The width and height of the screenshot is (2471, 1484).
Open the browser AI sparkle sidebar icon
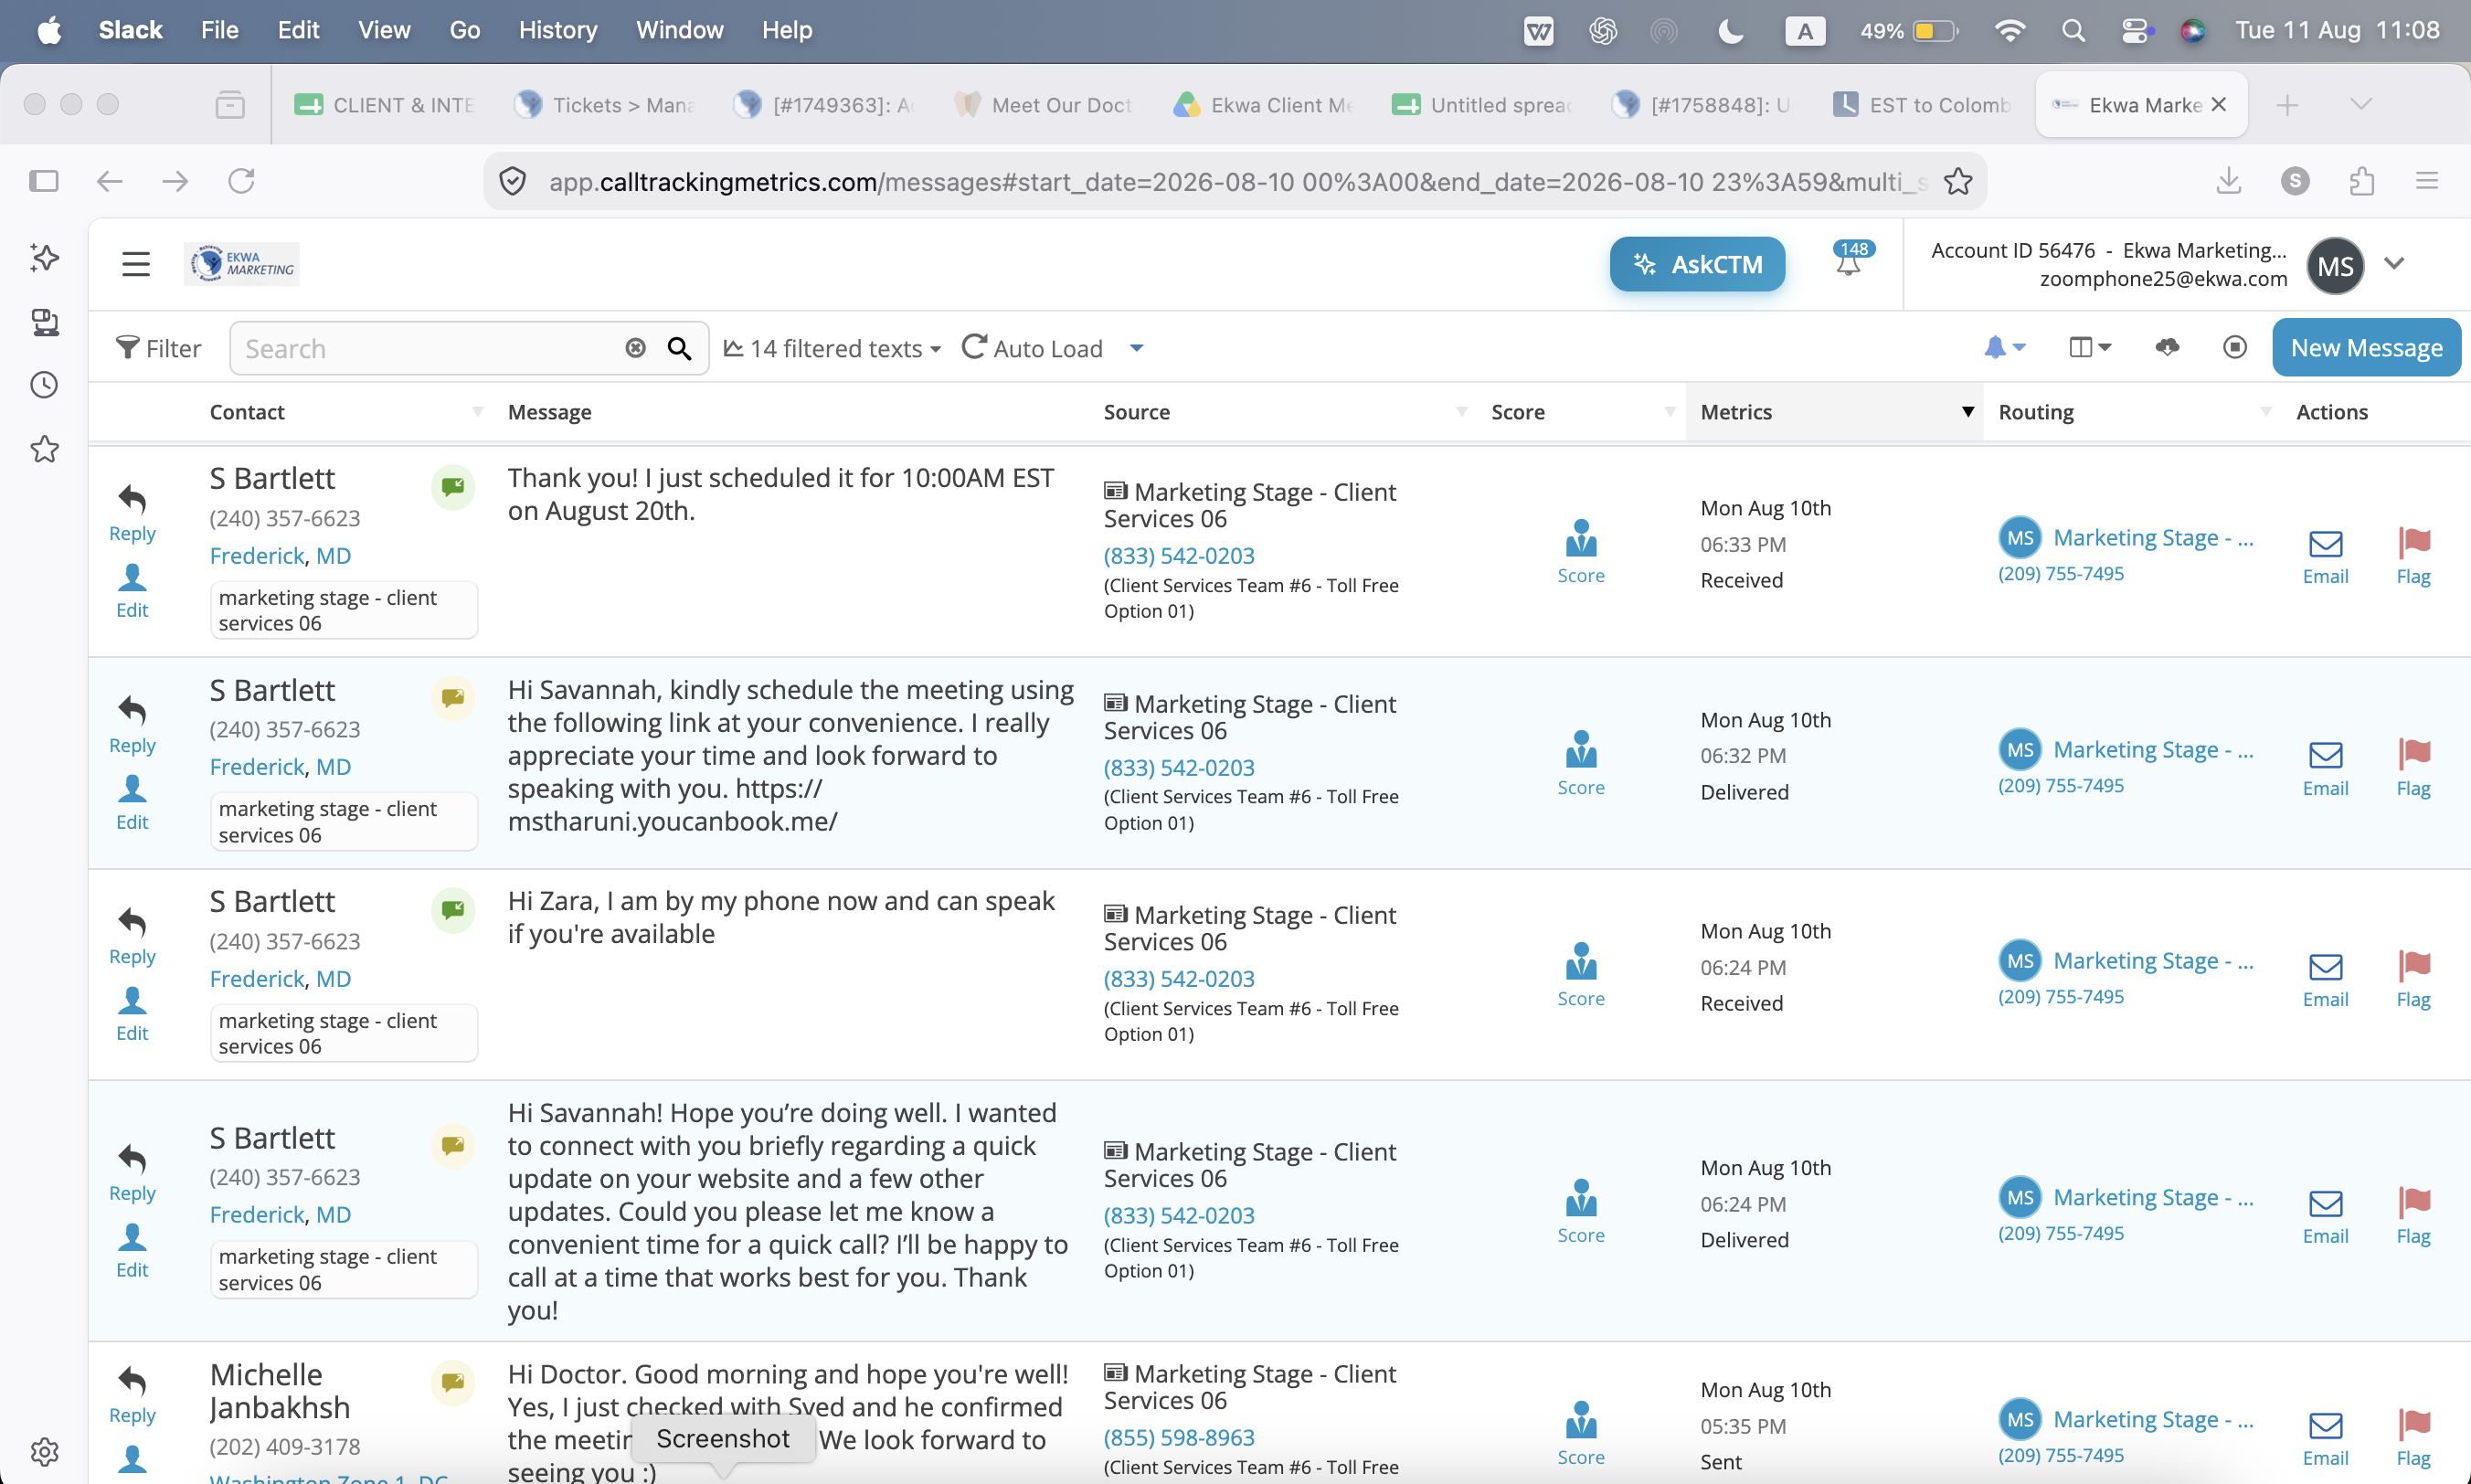click(44, 257)
